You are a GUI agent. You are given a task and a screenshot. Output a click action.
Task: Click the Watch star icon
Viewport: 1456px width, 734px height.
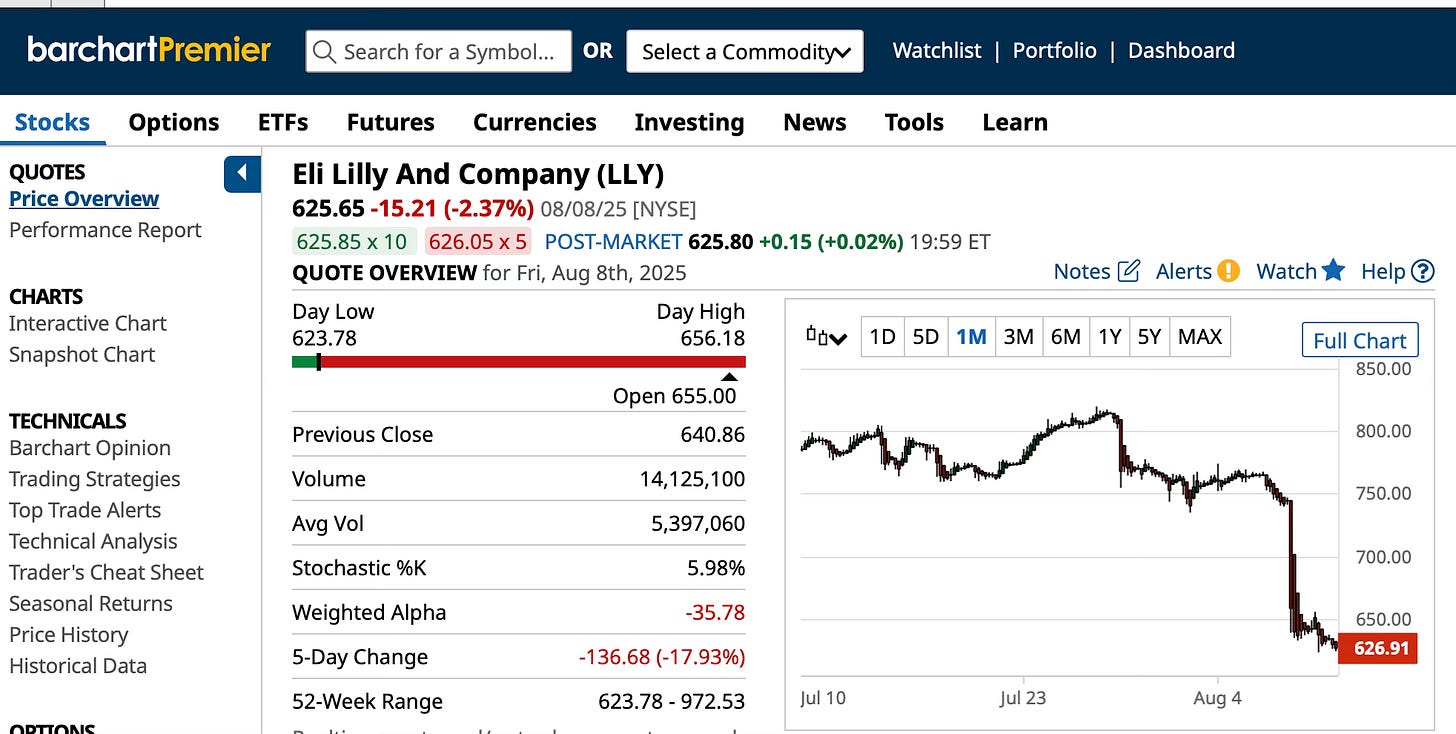pos(1333,270)
